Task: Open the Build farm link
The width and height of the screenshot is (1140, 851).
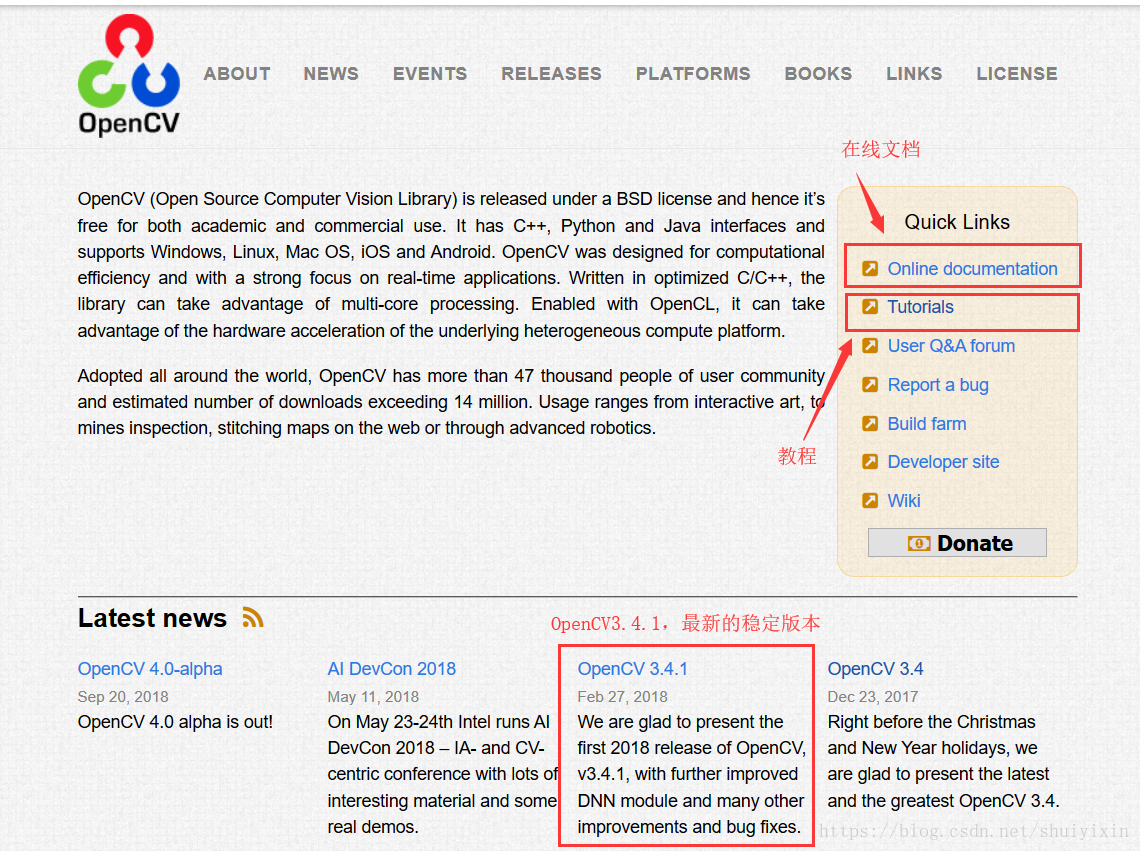Action: tap(927, 423)
